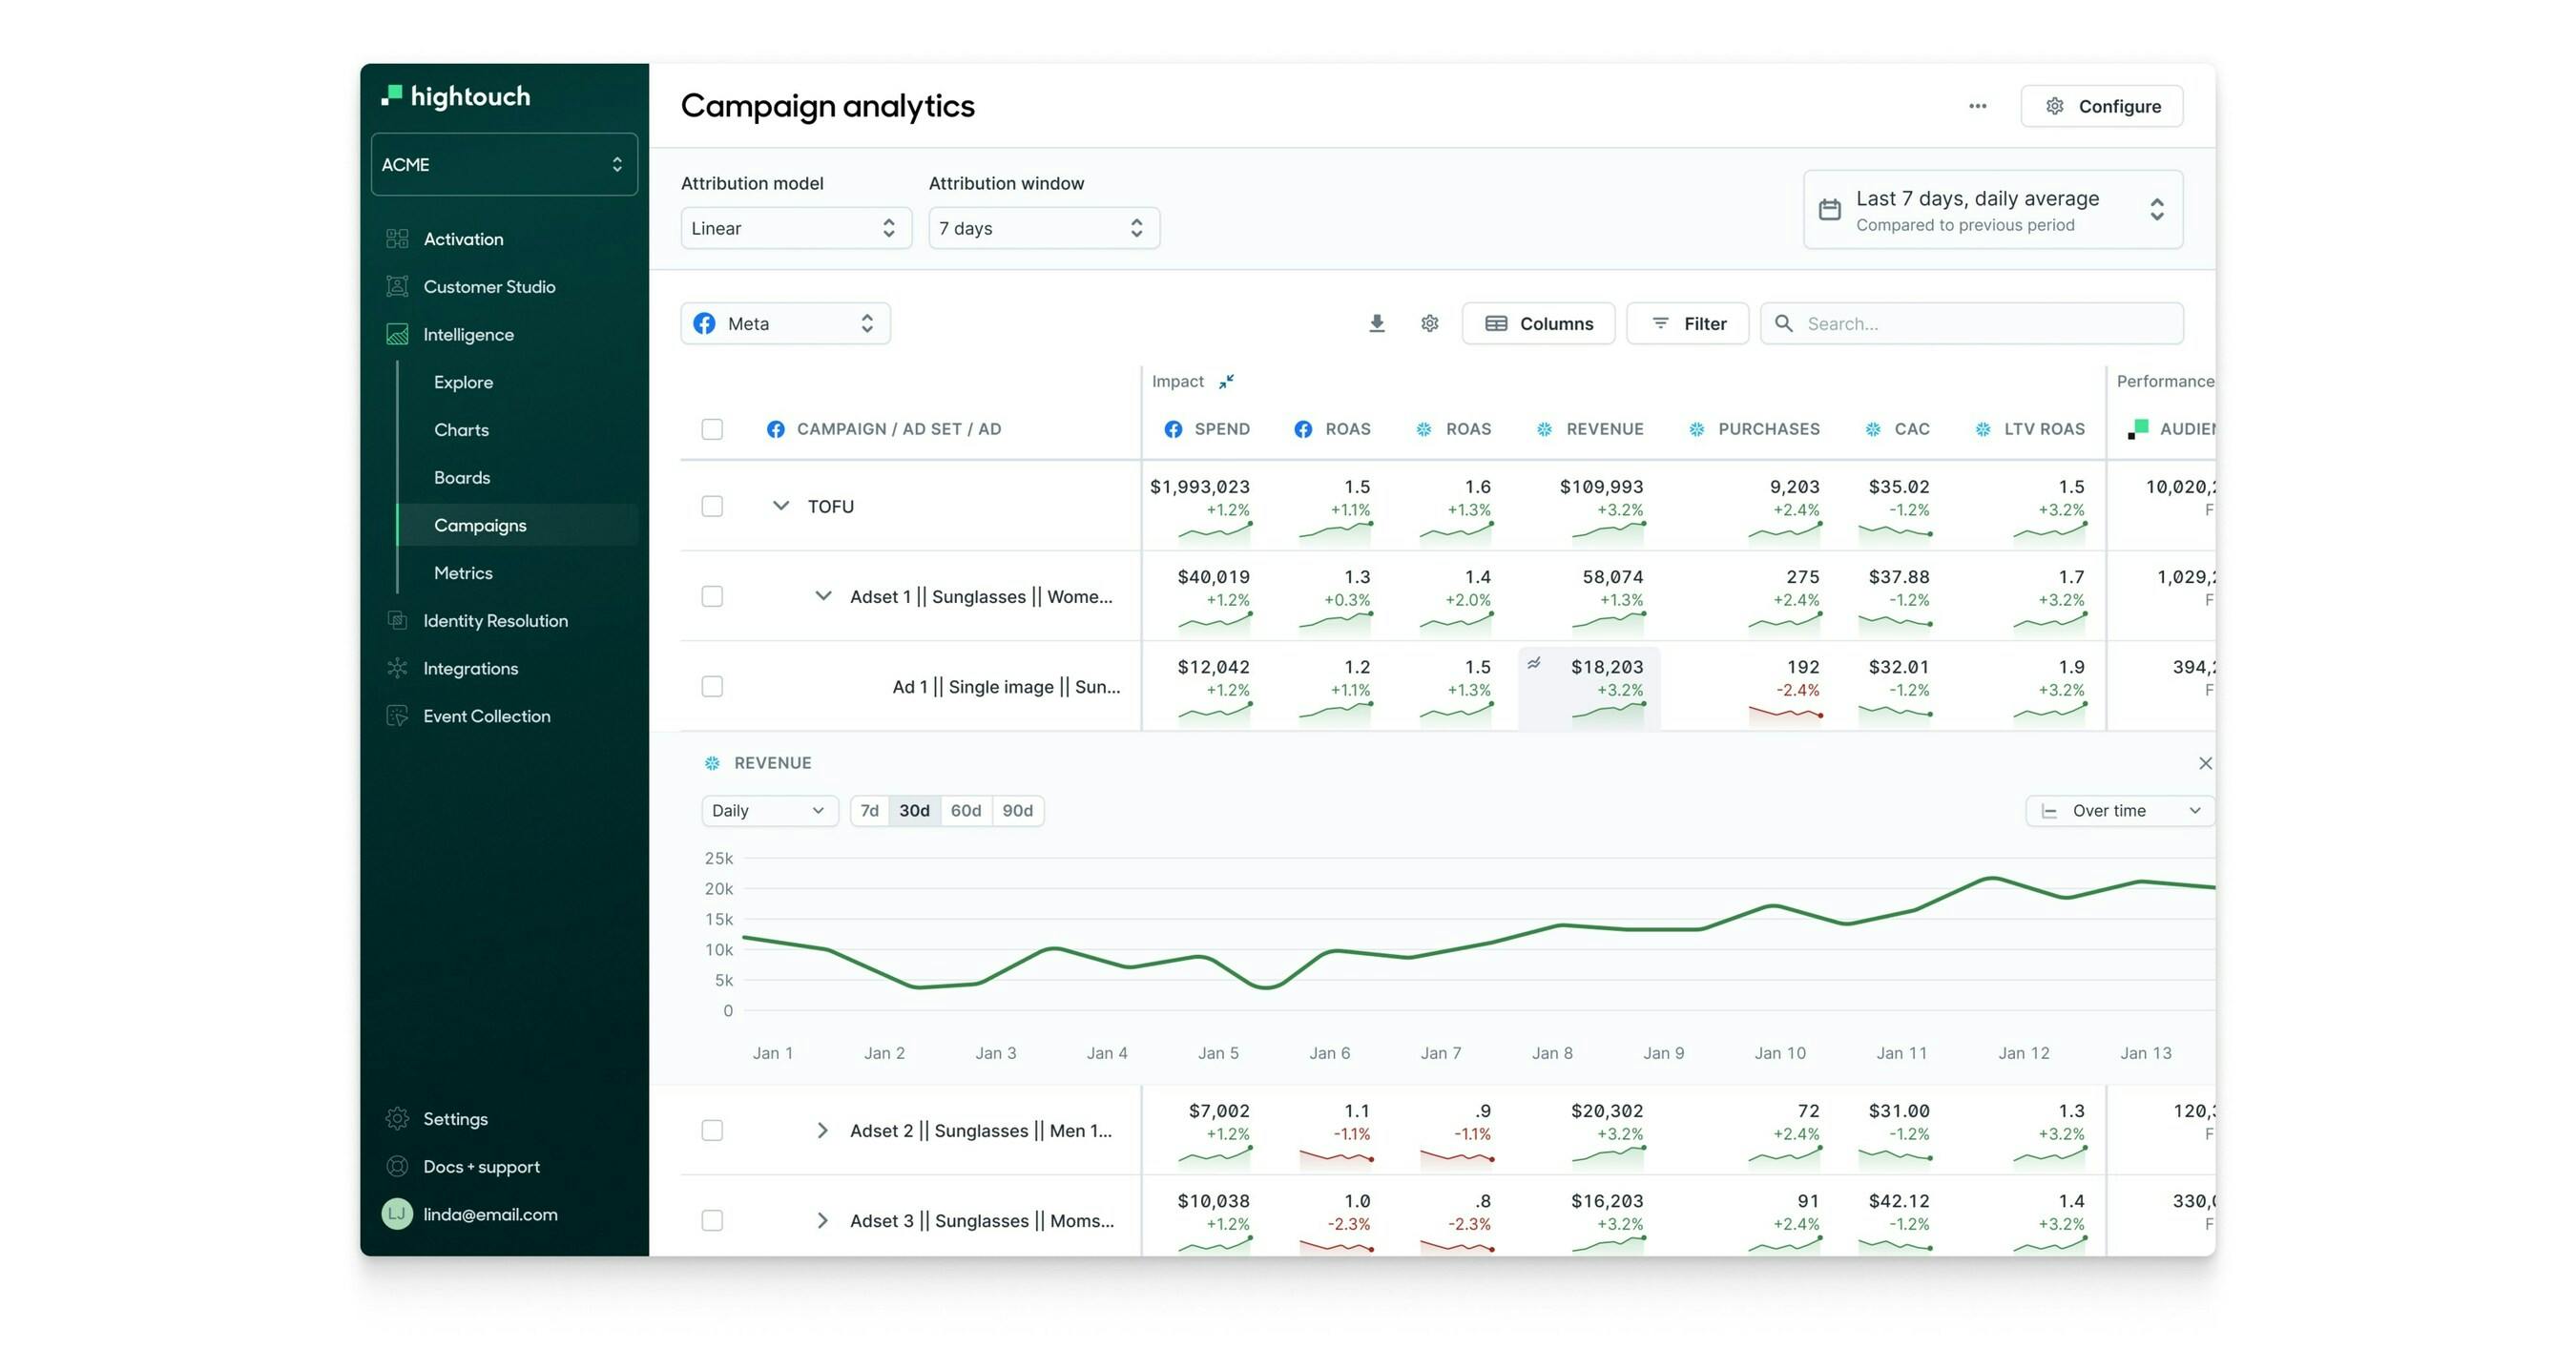2576x1349 pixels.
Task: Expand the Adset 2 row chevron
Action: pyautogui.click(x=822, y=1130)
